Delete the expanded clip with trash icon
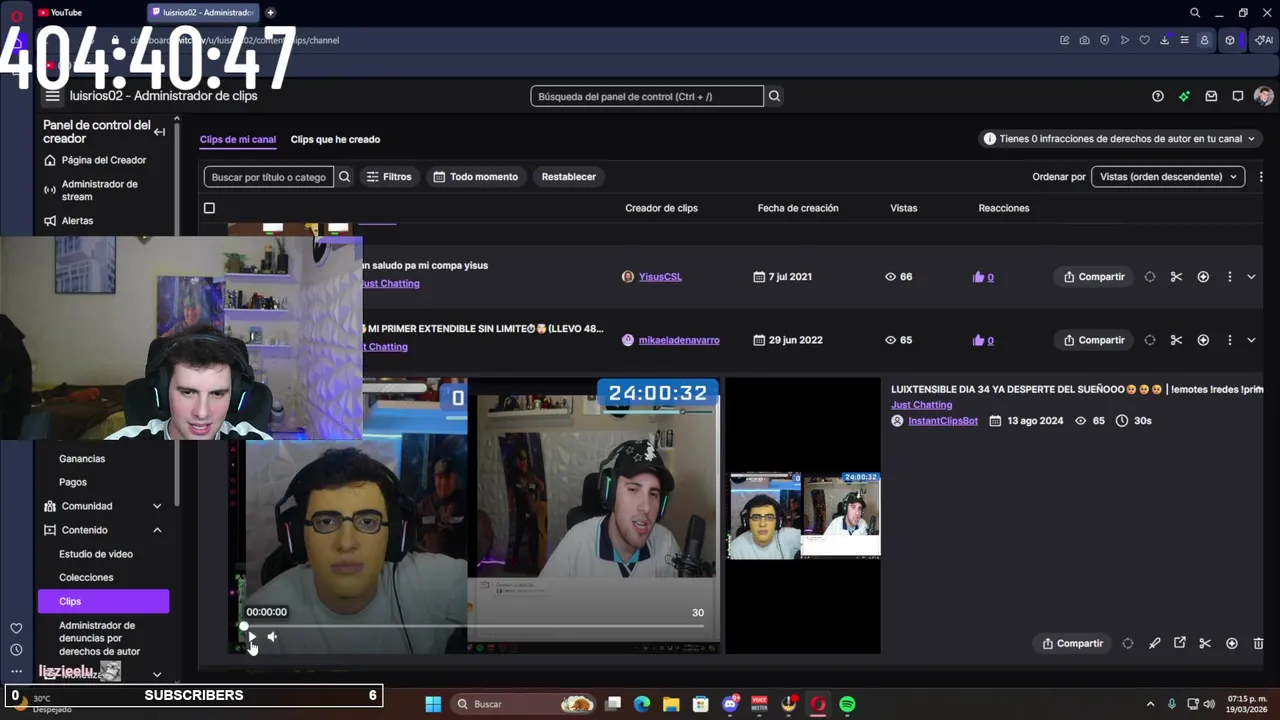Viewport: 1280px width, 720px height. (1259, 644)
